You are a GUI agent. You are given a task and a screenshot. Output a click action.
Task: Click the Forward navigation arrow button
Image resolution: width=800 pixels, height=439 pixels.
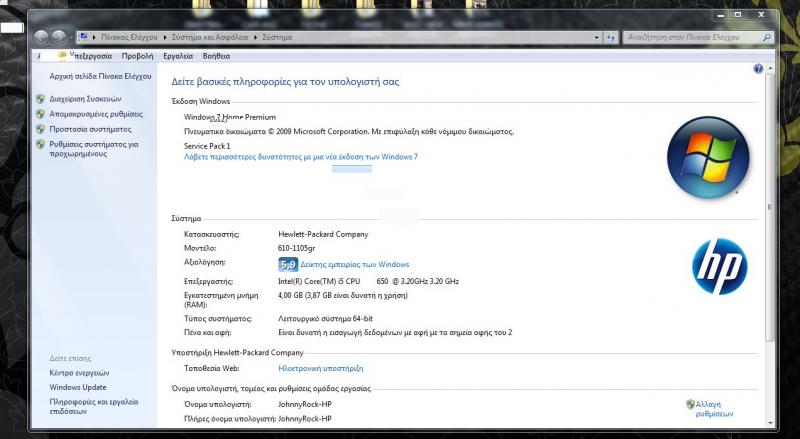(x=59, y=37)
